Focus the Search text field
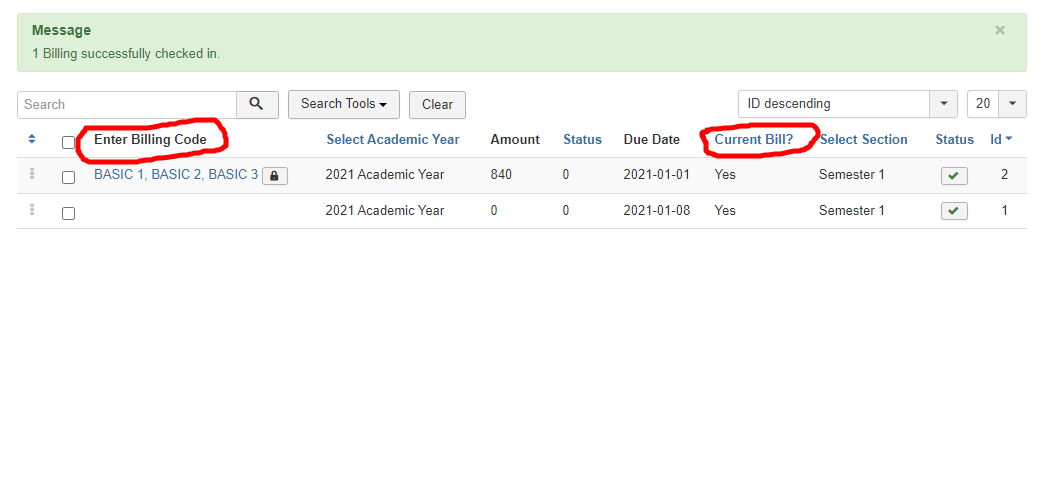Screen dimensions: 1042x484 pyautogui.click(x=127, y=104)
